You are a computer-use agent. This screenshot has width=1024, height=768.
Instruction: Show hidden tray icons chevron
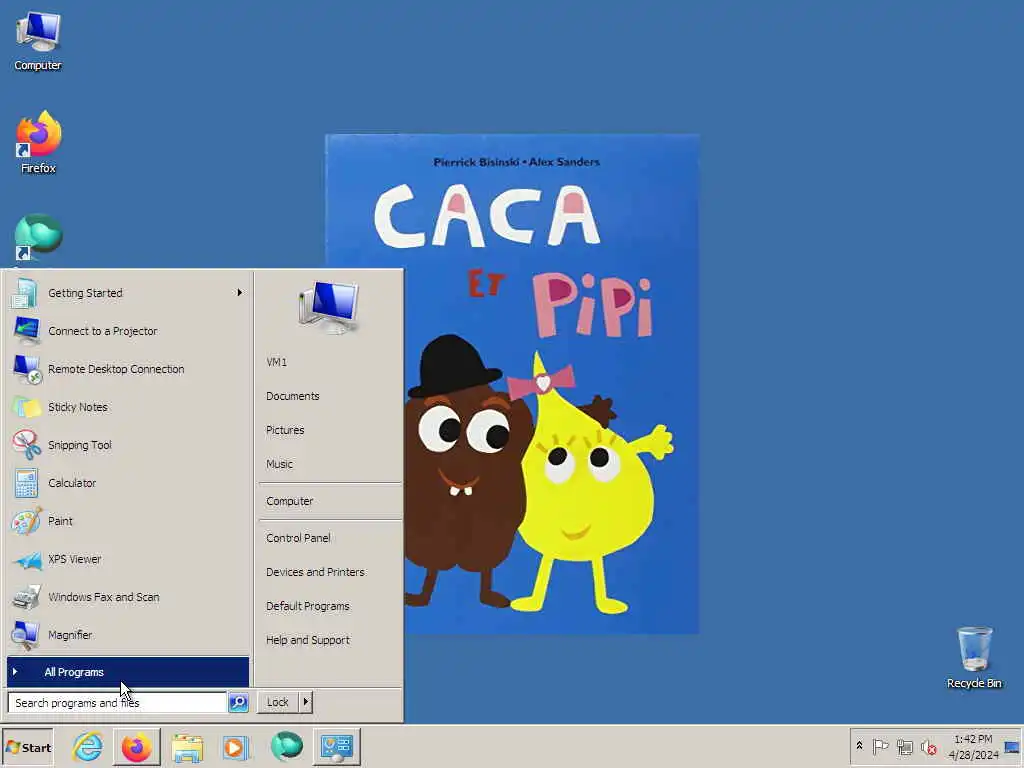[x=859, y=746]
